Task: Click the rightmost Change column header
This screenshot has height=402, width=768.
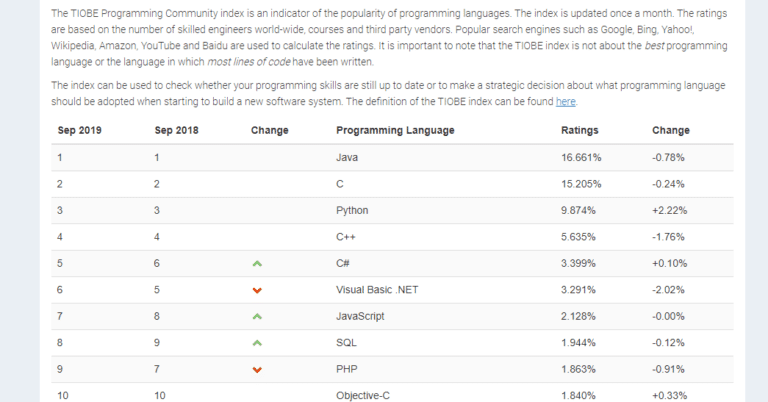Action: [671, 130]
